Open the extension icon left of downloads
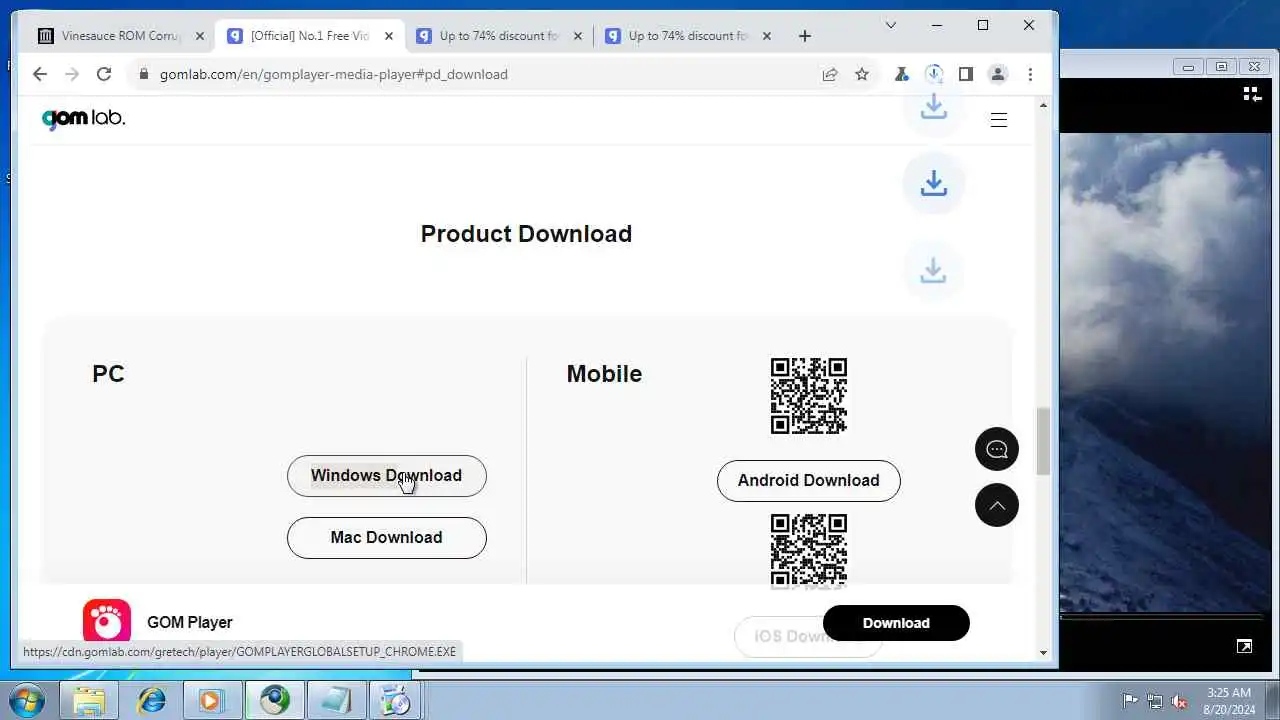 [x=902, y=74]
